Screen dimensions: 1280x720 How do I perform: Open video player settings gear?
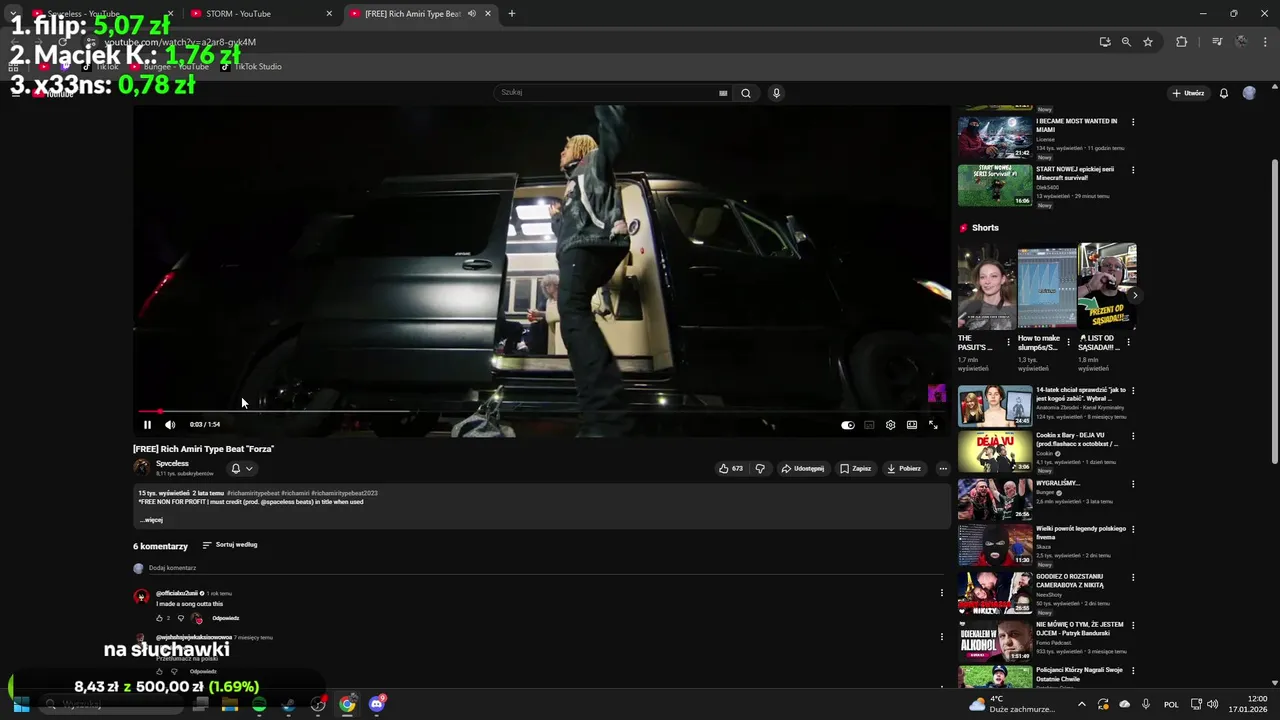890,425
